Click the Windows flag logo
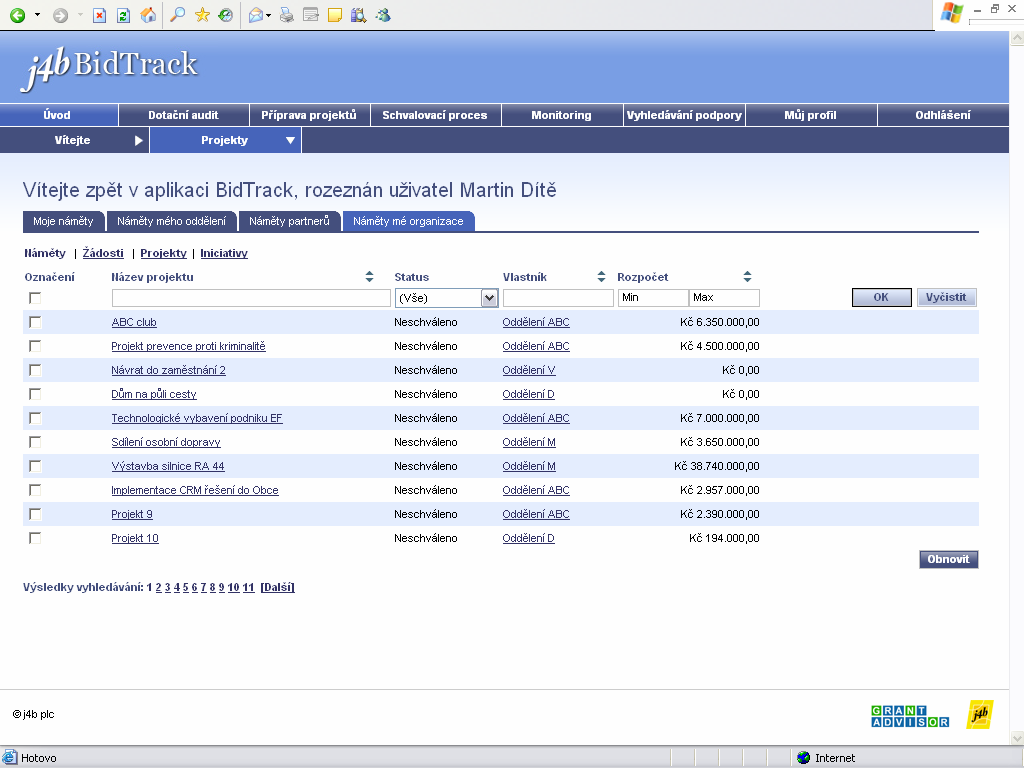 (952, 13)
